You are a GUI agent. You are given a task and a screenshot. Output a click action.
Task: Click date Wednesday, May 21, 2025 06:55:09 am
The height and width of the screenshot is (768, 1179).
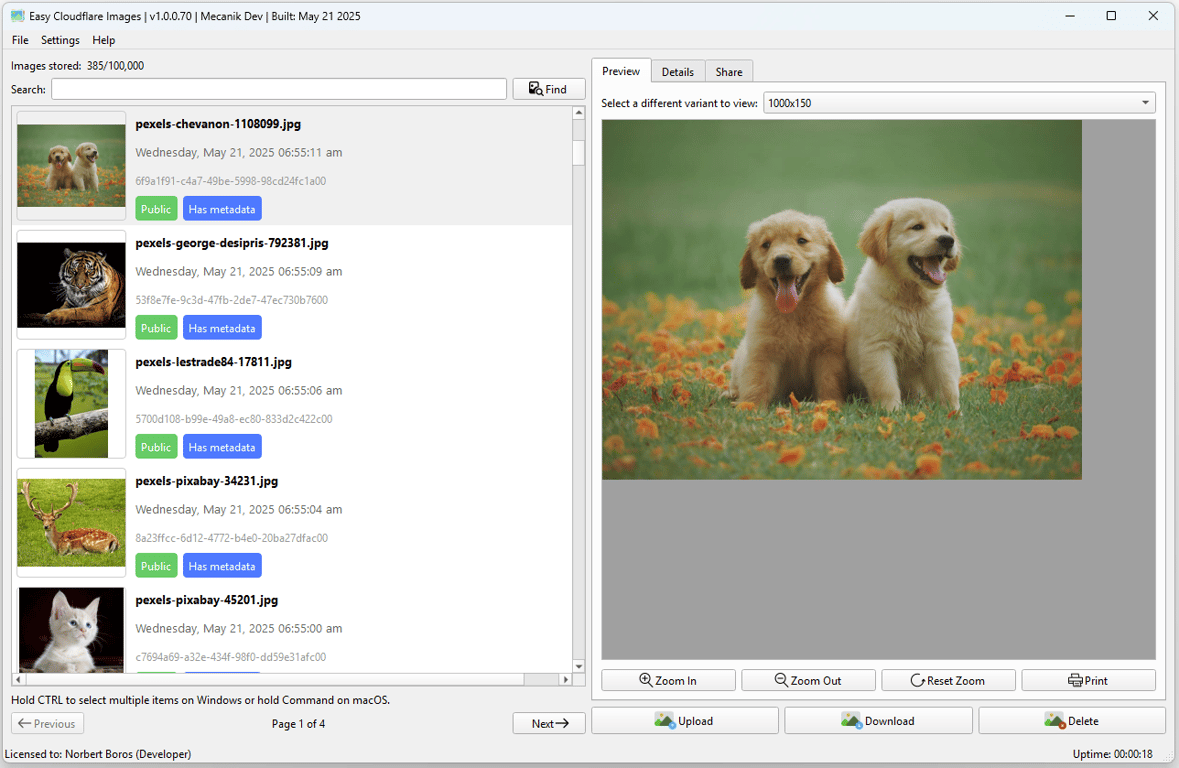238,272
